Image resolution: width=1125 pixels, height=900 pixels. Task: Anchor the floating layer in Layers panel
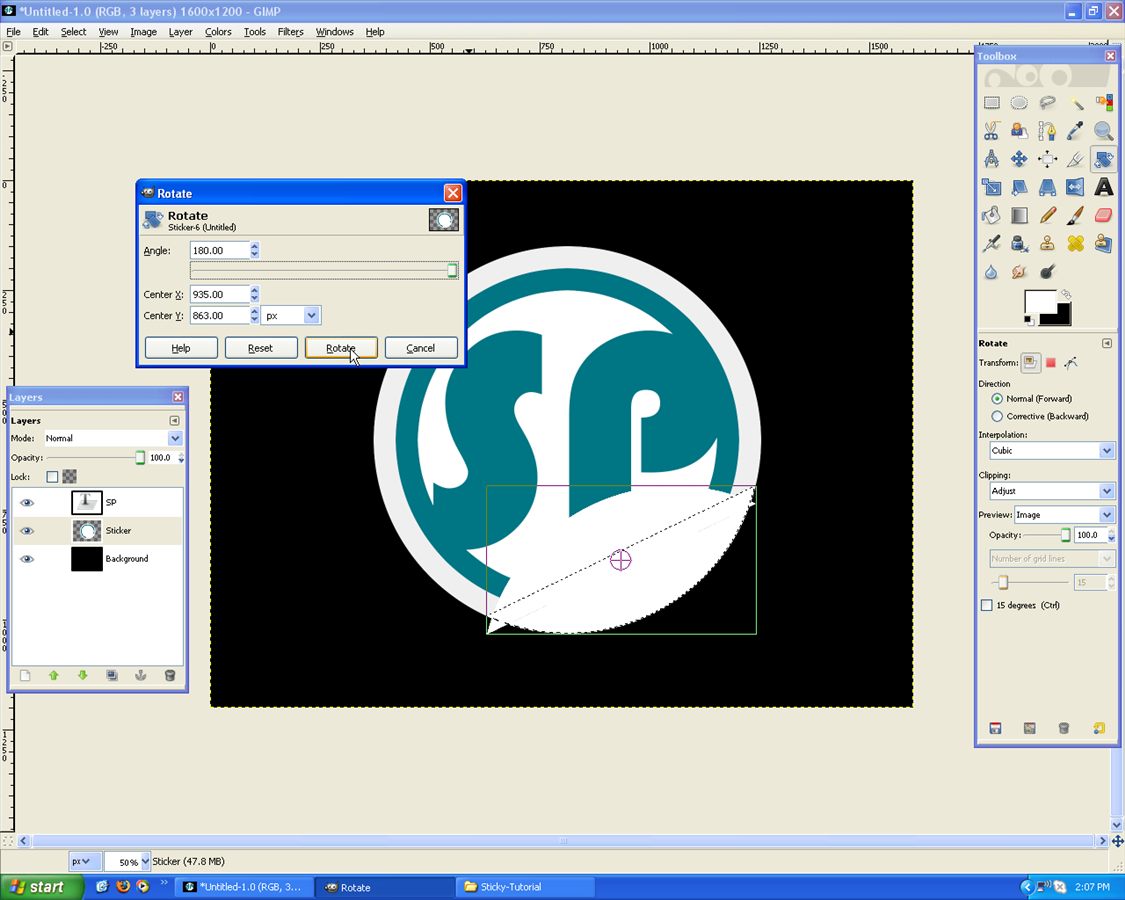pos(141,675)
